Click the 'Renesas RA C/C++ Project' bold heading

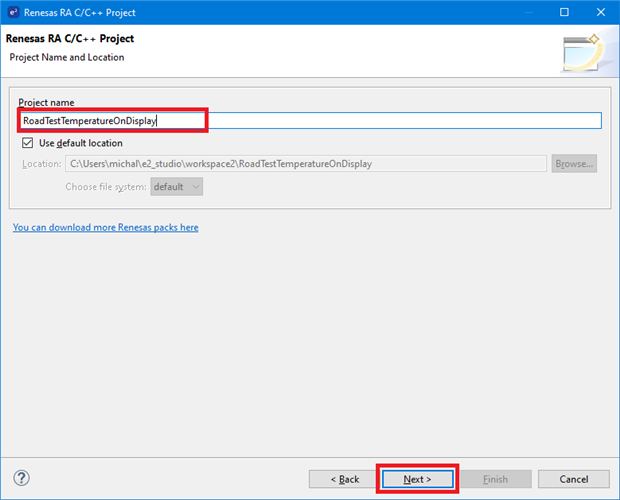pyautogui.click(x=70, y=38)
